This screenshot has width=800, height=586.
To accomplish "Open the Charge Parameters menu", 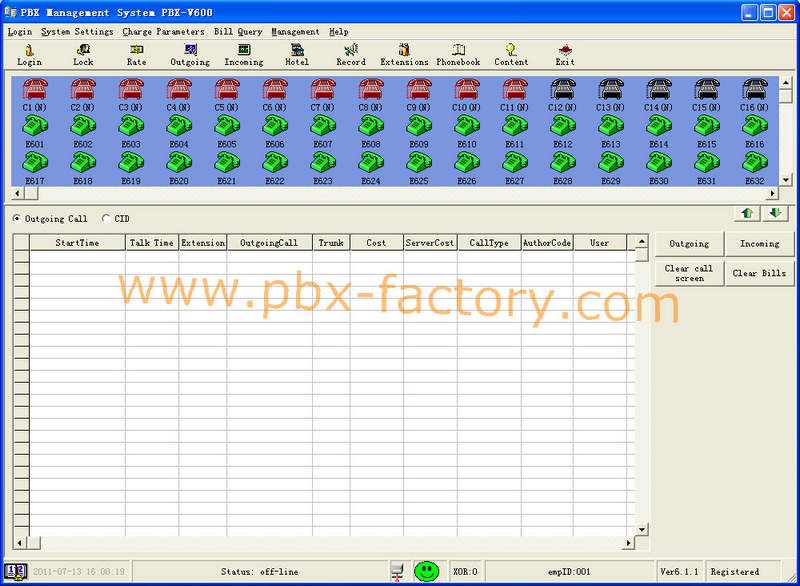I will click(163, 32).
